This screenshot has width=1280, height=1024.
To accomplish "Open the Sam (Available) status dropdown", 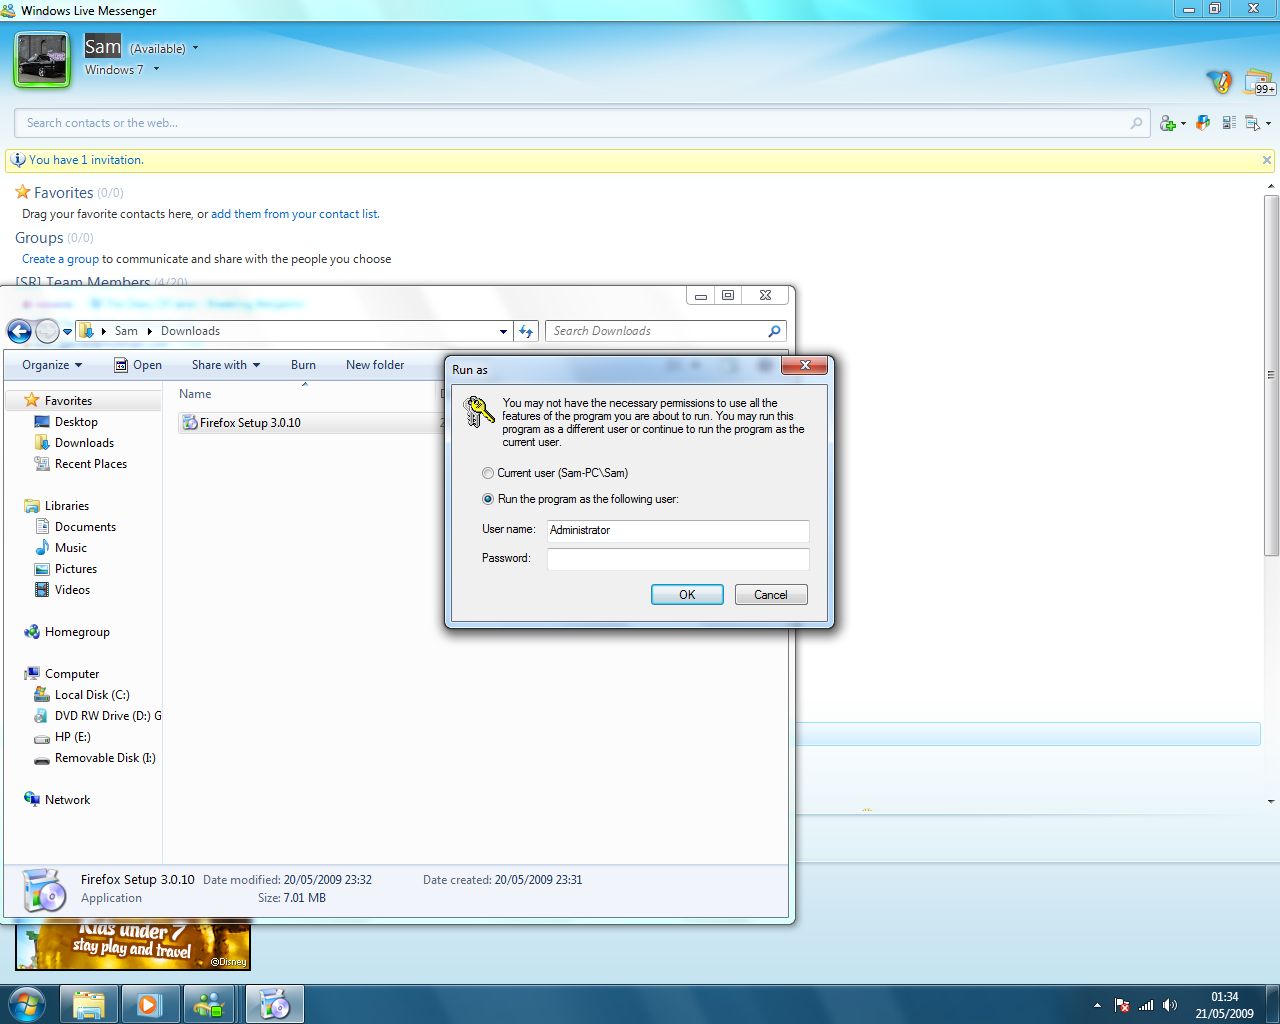I will point(195,48).
